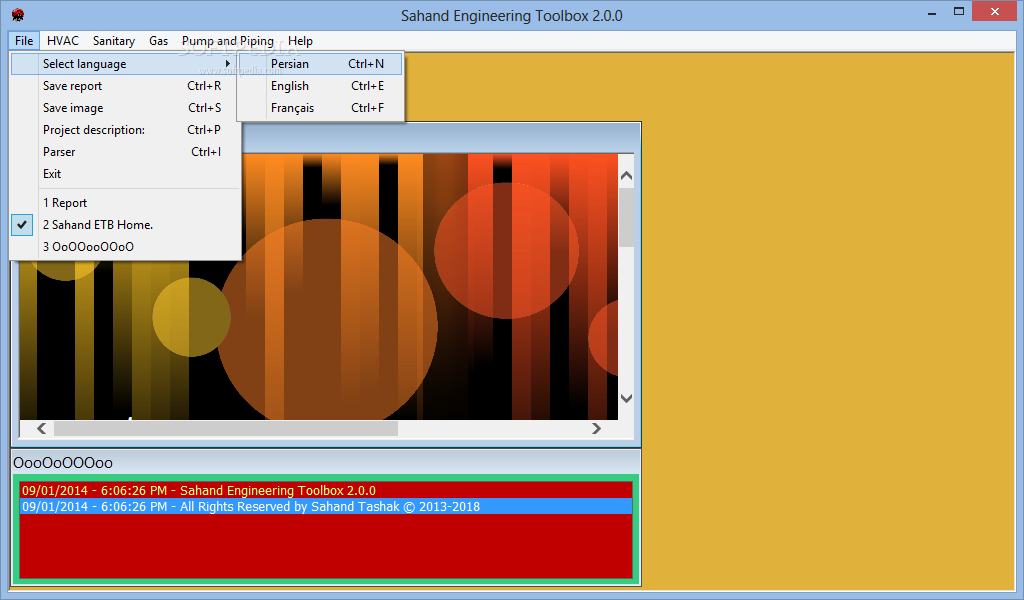Click the vertical scrollbar thumb of image

pos(626,217)
